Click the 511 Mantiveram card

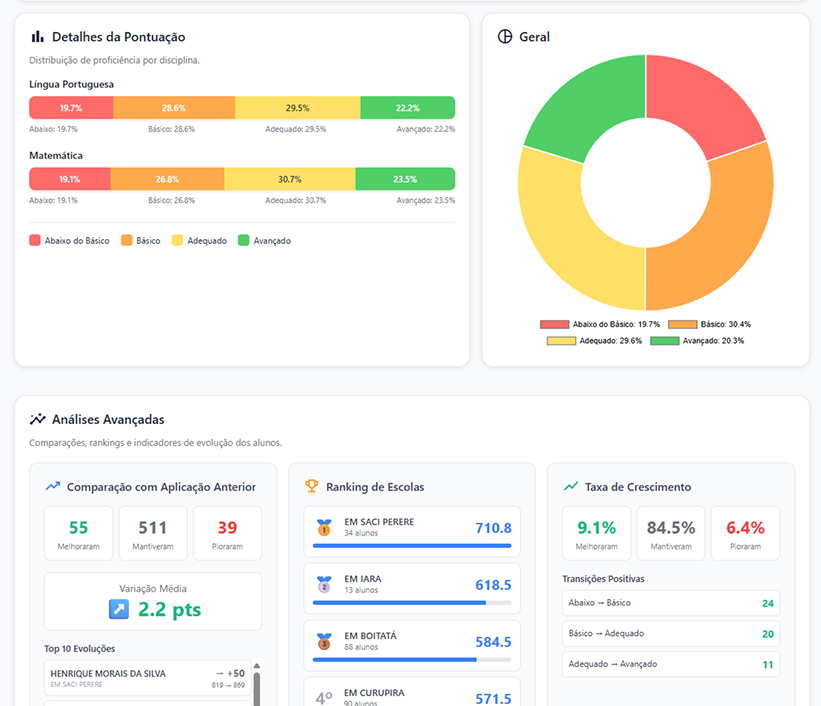[153, 533]
